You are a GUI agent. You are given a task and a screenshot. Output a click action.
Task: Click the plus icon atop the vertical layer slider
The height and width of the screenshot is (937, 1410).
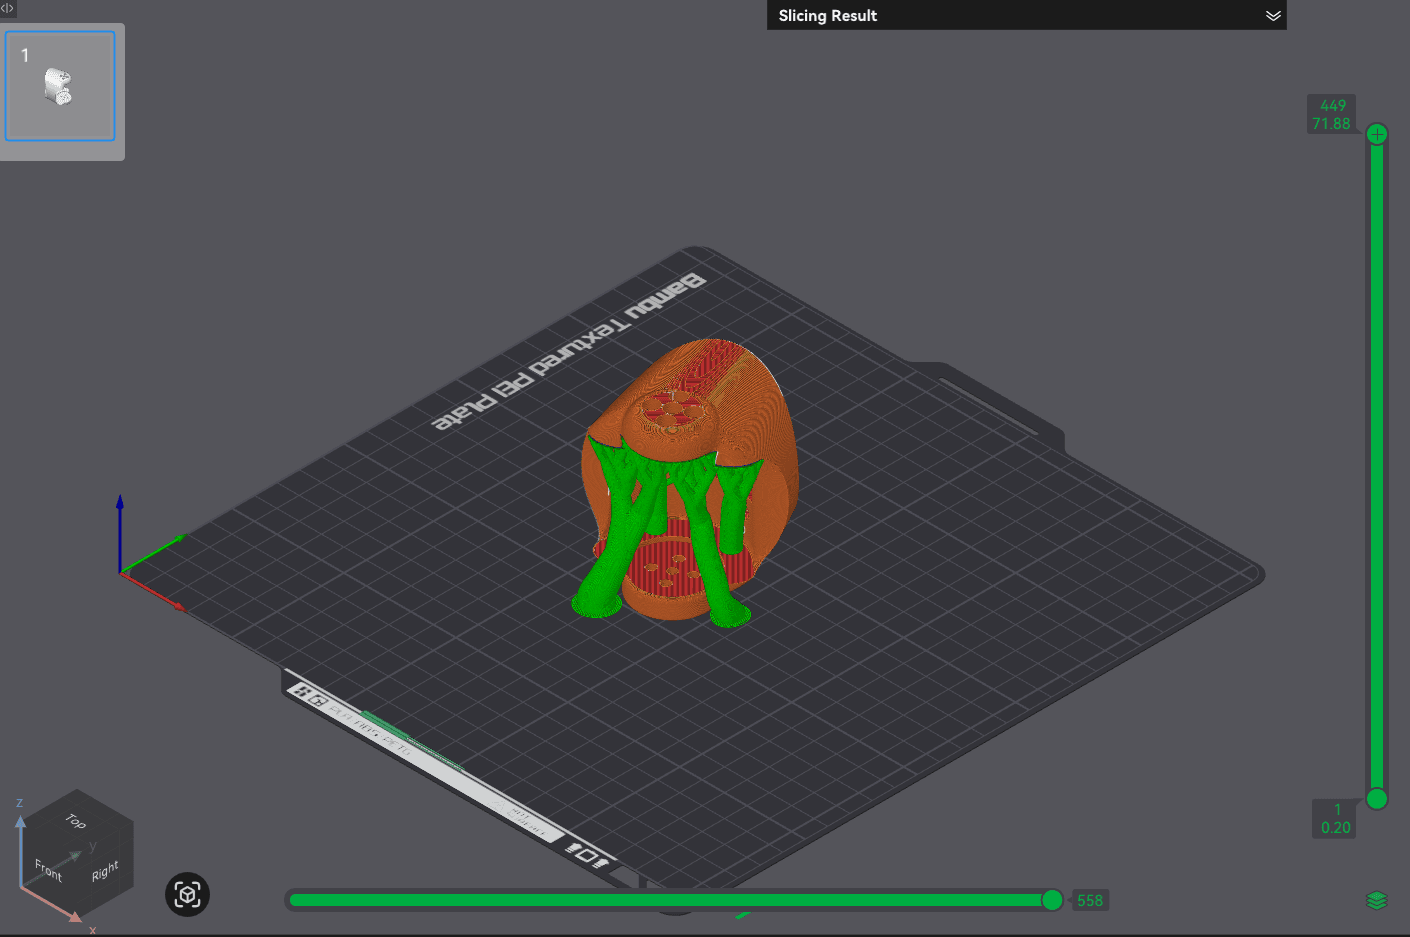1377,133
